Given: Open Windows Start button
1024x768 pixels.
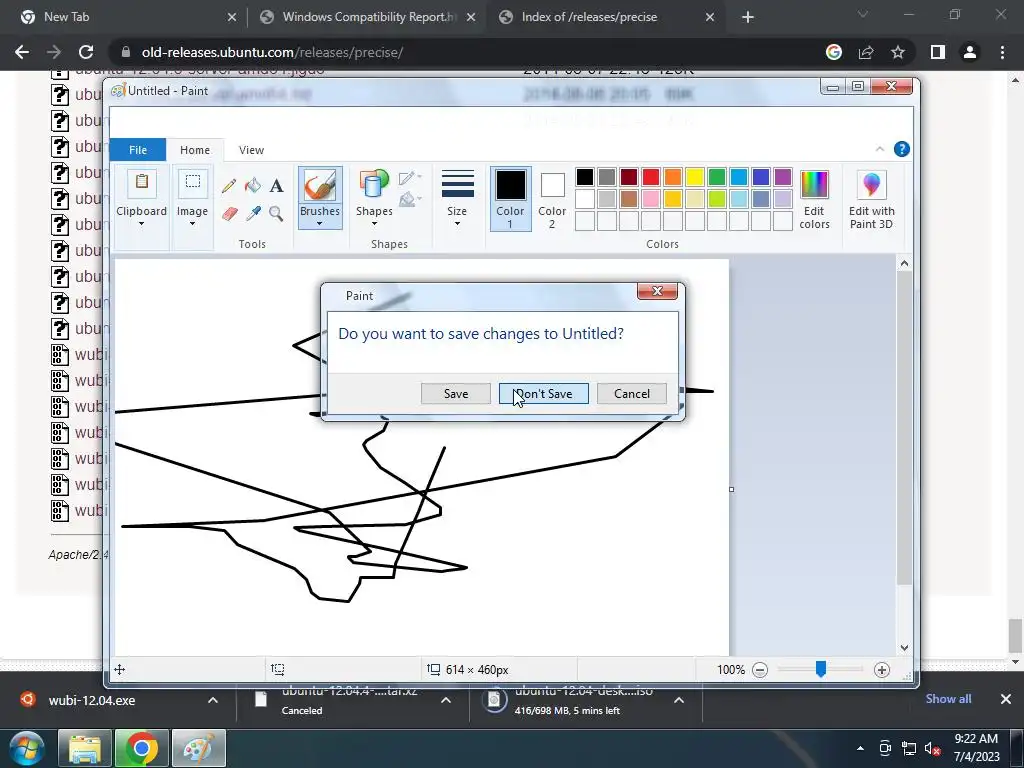Looking at the screenshot, I should click(x=27, y=749).
